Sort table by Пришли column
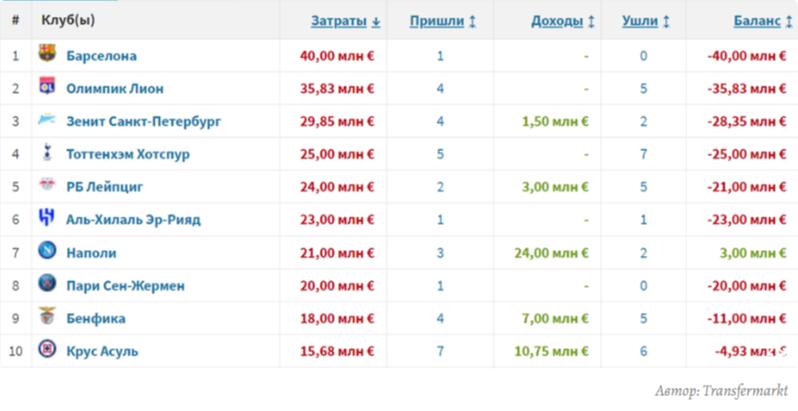The width and height of the screenshot is (798, 411). pos(443,21)
